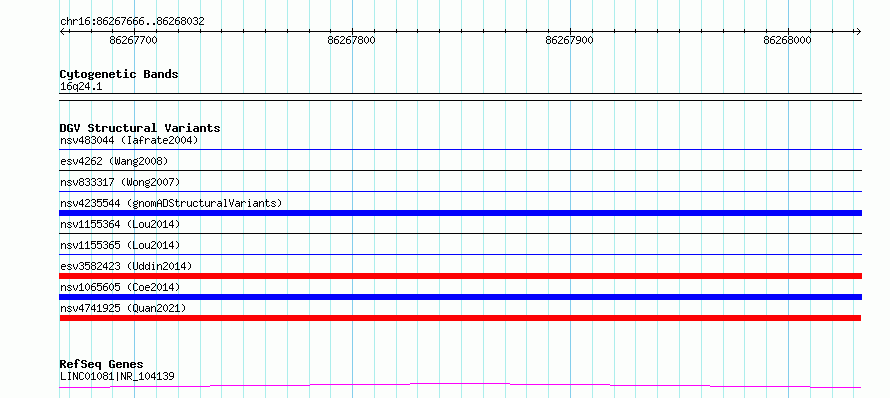Click the red bar under esv3582423
The image size is (890, 398).
tap(460, 276)
